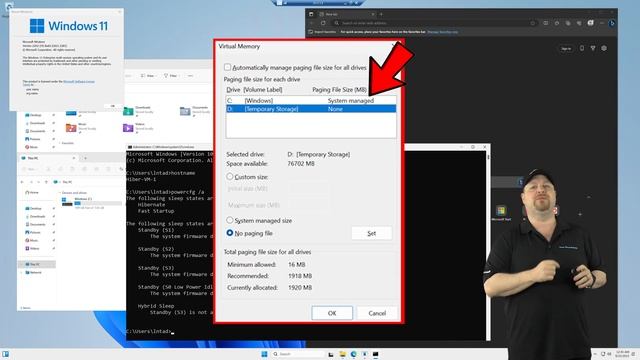Open the Downloads folder in File Explorer

(x=139, y=110)
